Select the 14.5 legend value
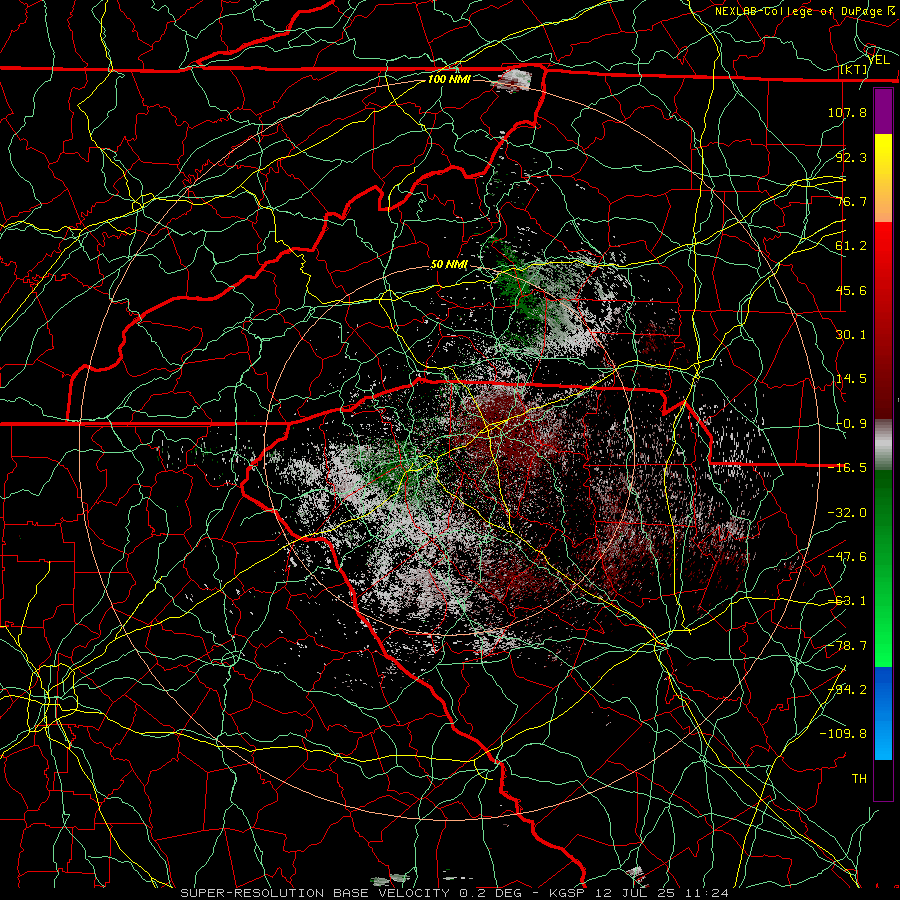 click(851, 379)
